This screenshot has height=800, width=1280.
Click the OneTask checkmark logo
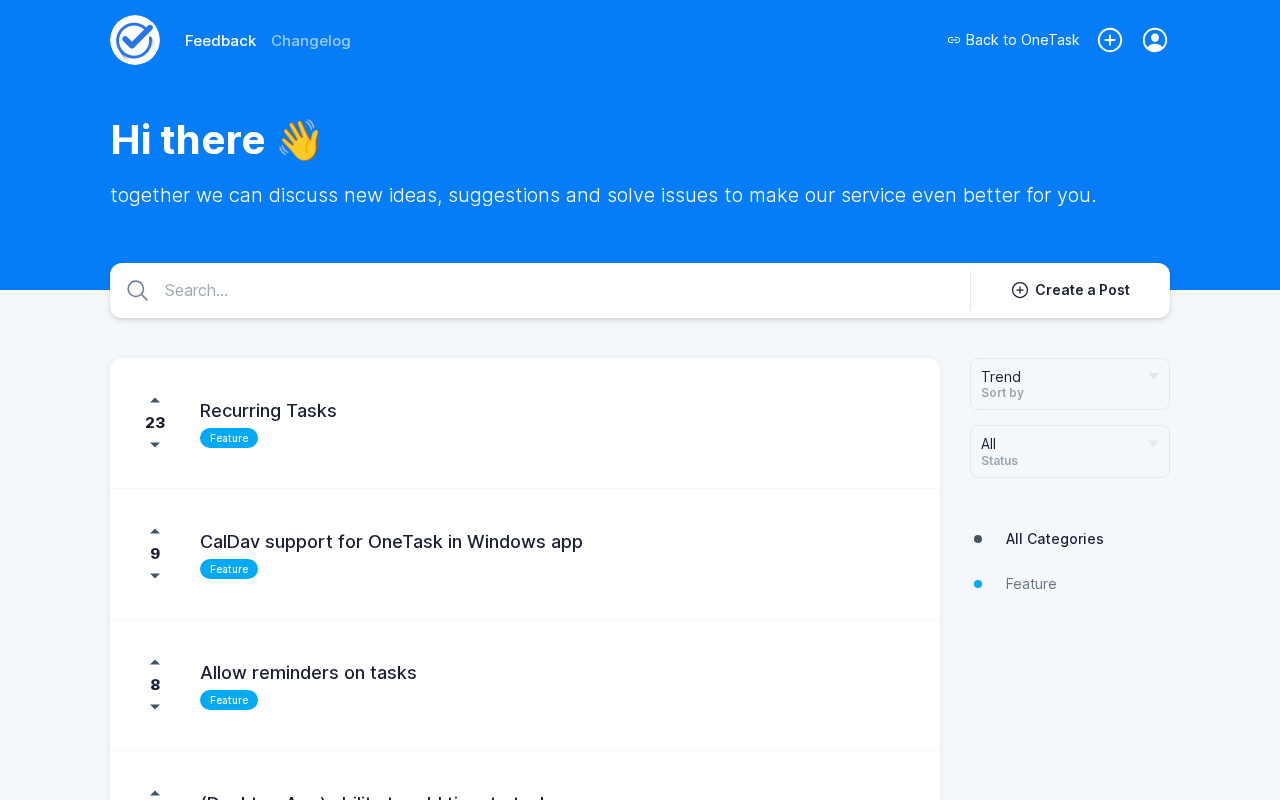click(x=135, y=40)
